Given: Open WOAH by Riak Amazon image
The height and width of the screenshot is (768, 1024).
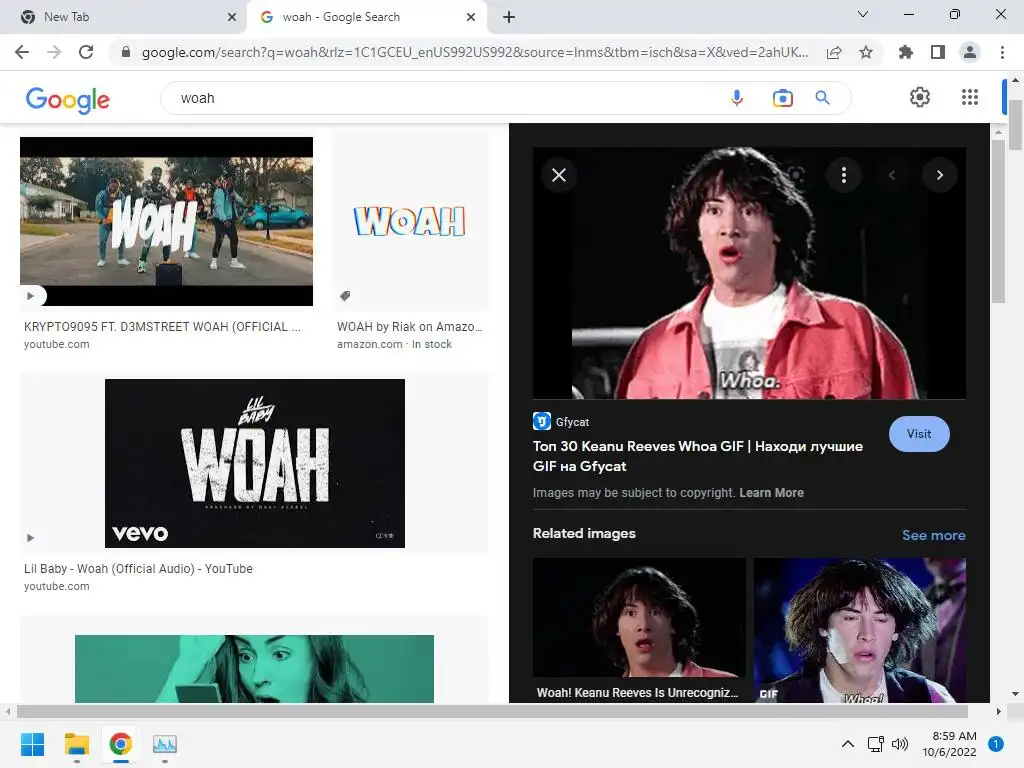Looking at the screenshot, I should tap(411, 221).
